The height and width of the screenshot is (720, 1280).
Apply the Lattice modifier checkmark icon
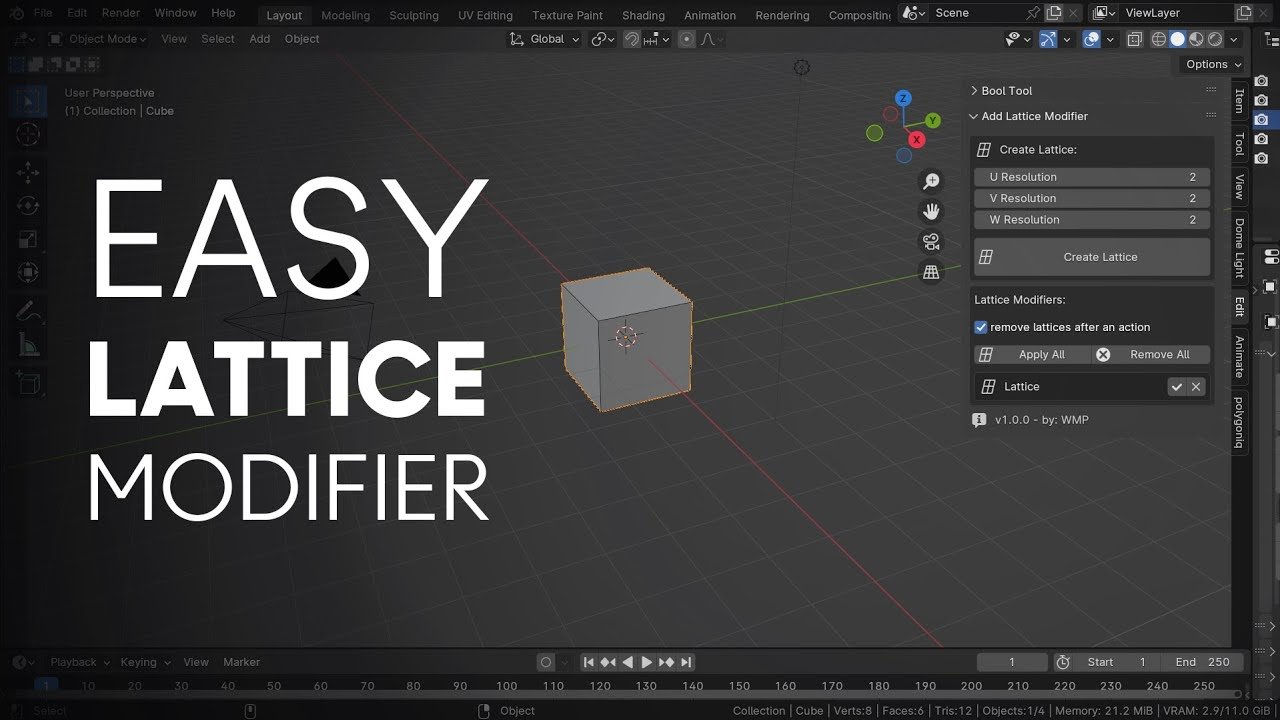(1177, 387)
